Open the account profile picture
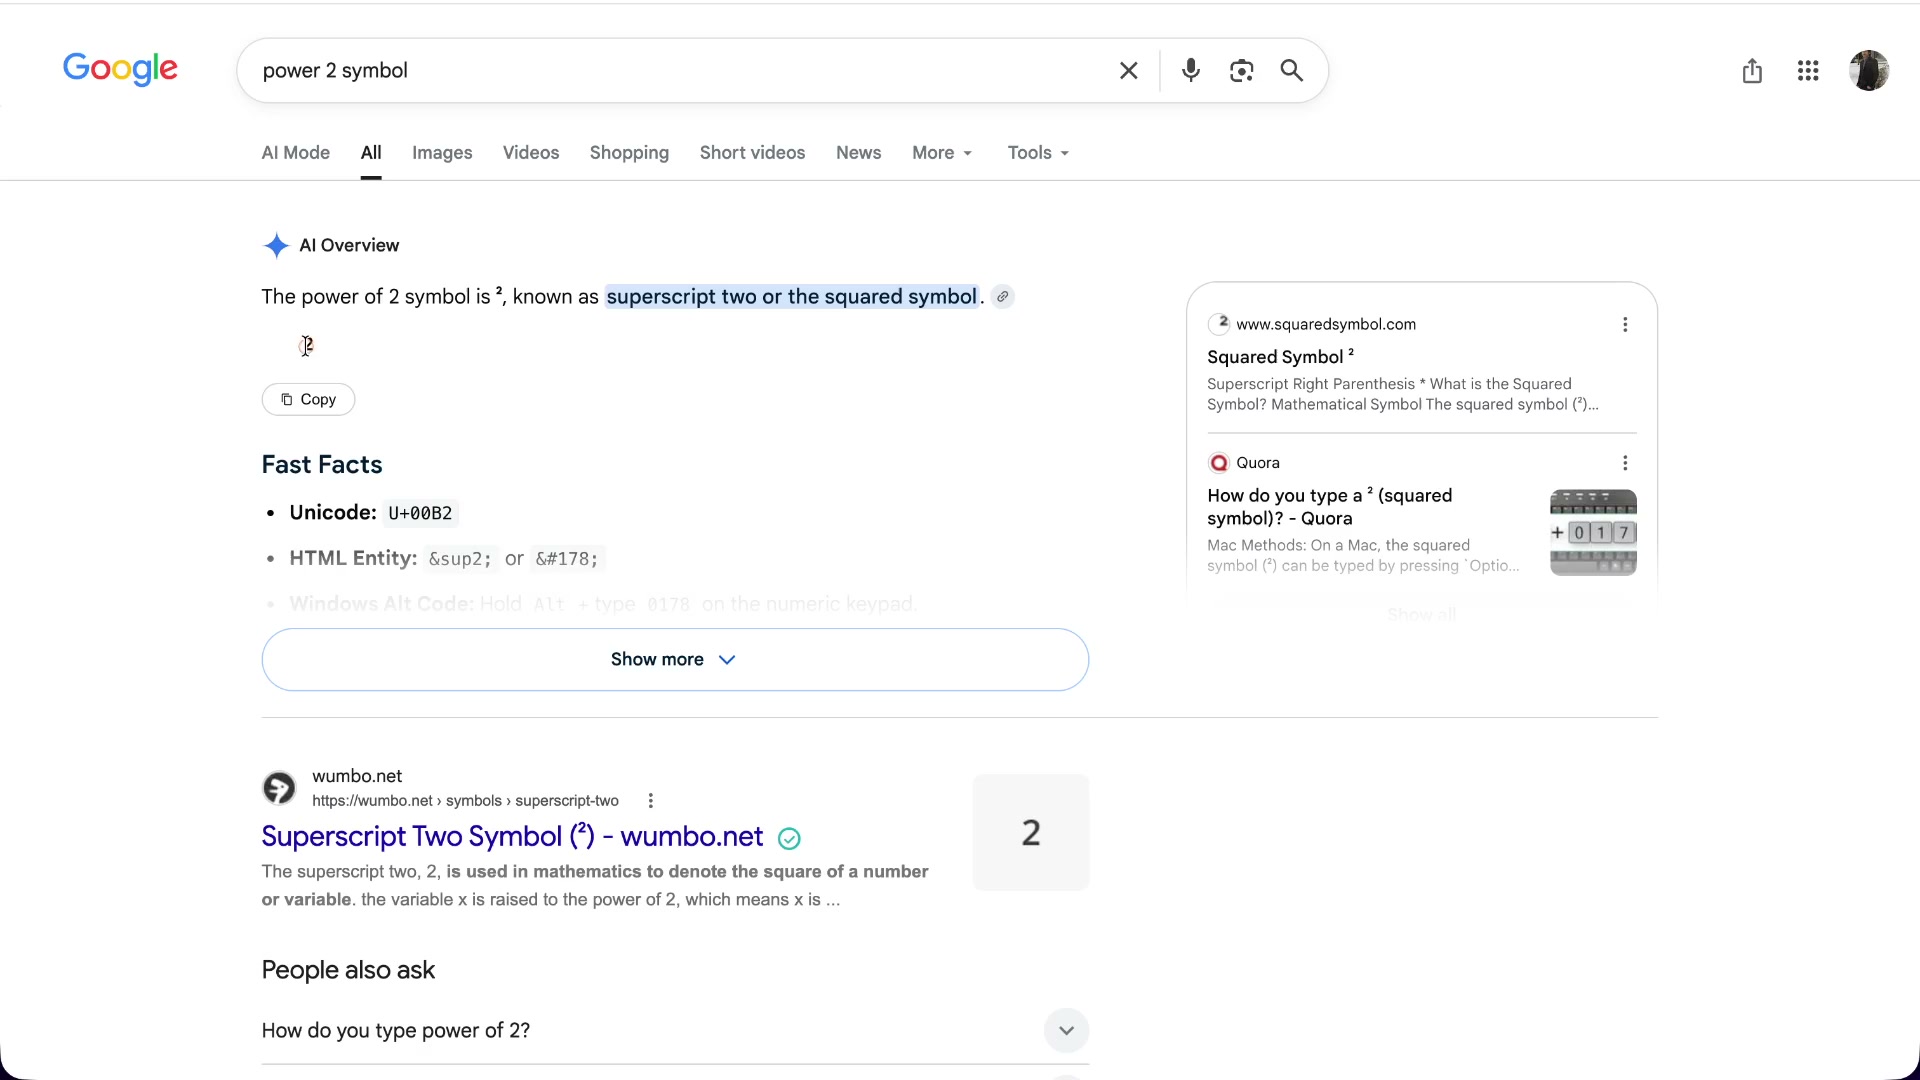The width and height of the screenshot is (1920, 1080). click(1868, 71)
